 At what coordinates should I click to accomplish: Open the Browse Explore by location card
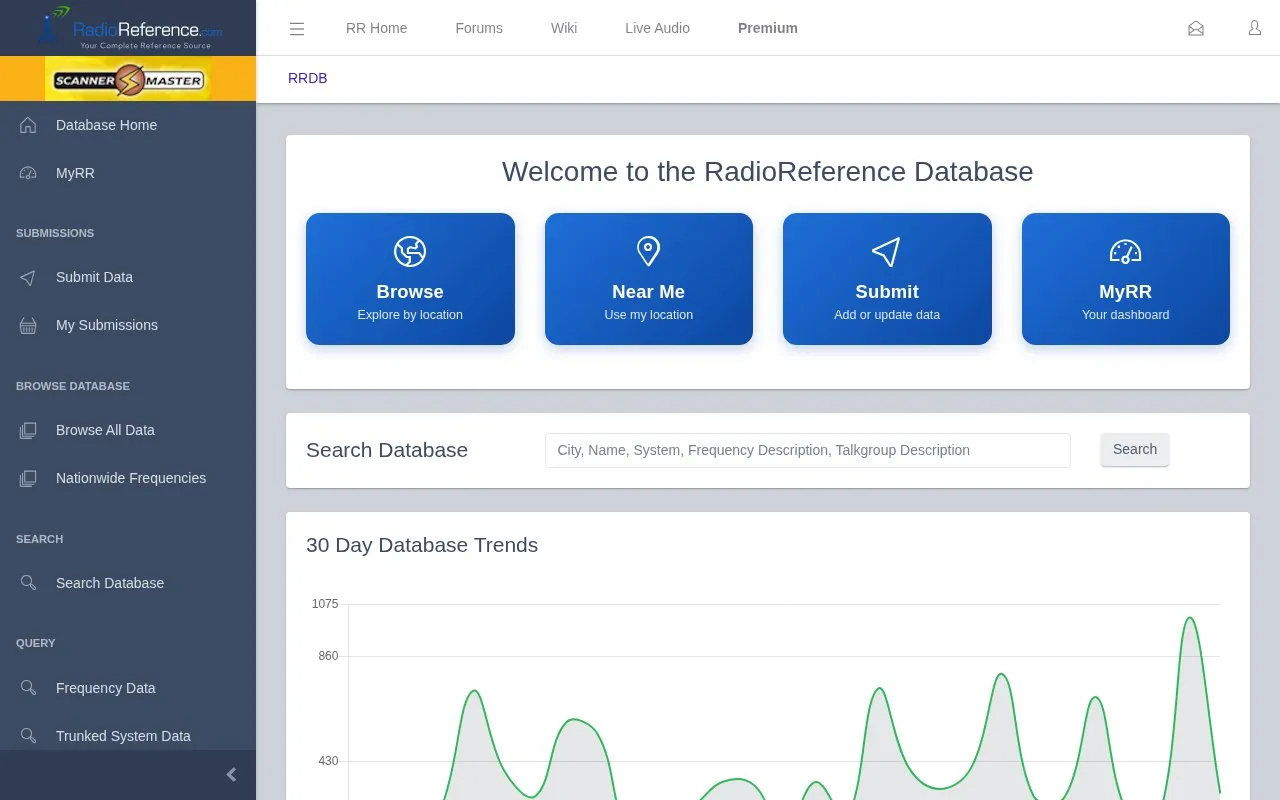[x=410, y=279]
